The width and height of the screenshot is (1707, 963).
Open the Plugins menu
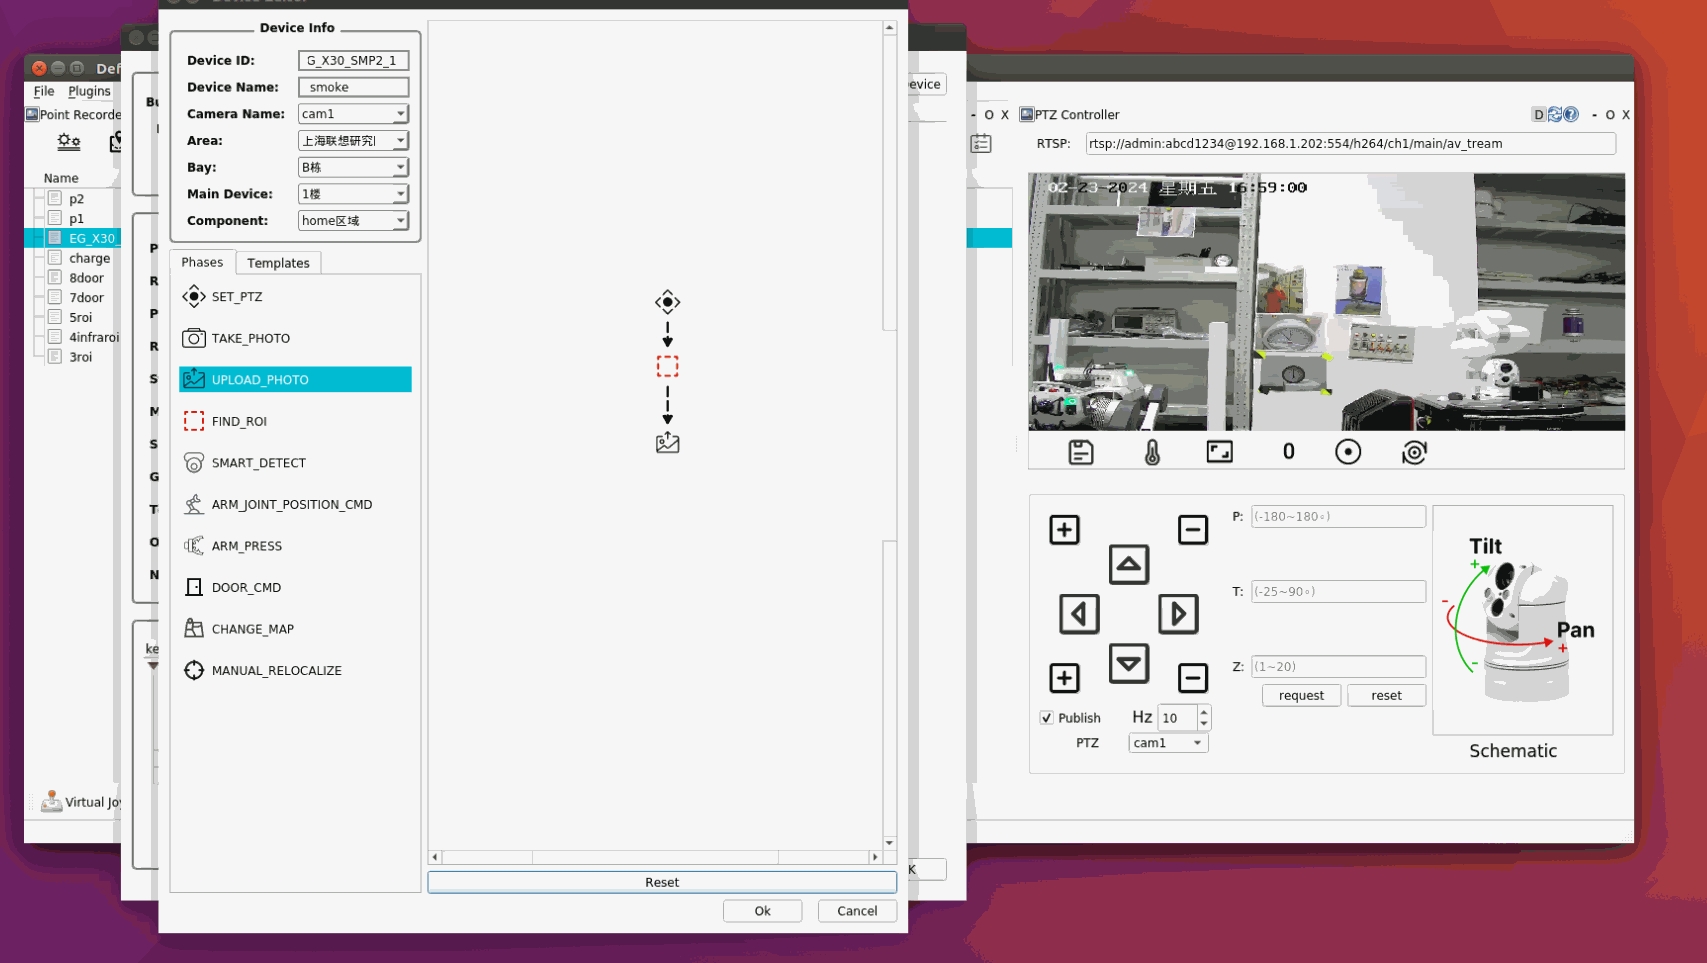point(89,91)
